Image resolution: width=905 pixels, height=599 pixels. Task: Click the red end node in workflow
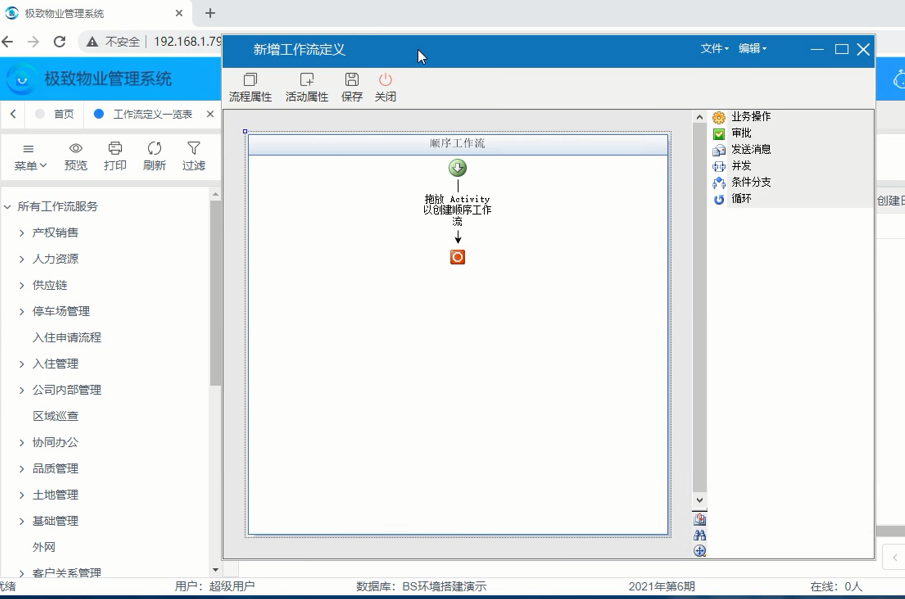pos(458,257)
